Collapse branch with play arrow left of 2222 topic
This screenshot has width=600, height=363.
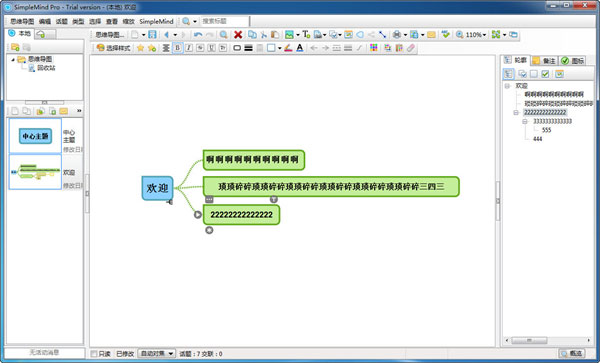point(197,215)
